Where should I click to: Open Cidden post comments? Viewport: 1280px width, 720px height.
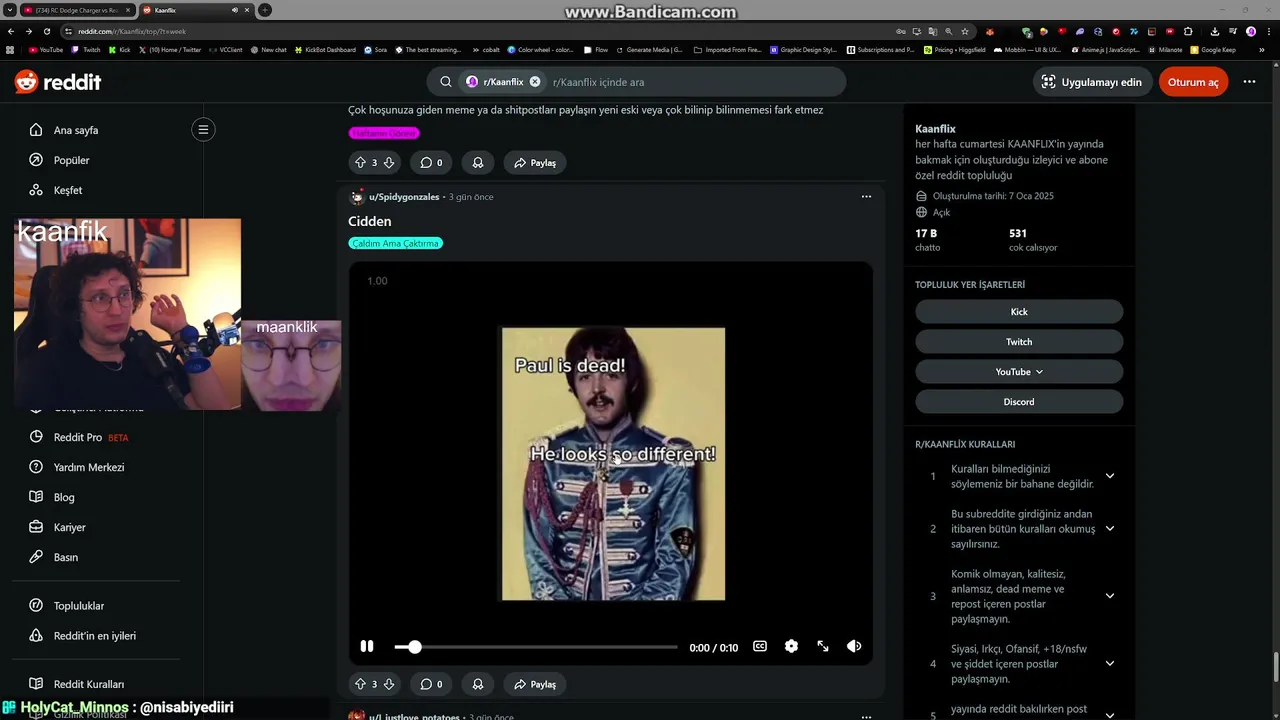pyautogui.click(x=431, y=684)
